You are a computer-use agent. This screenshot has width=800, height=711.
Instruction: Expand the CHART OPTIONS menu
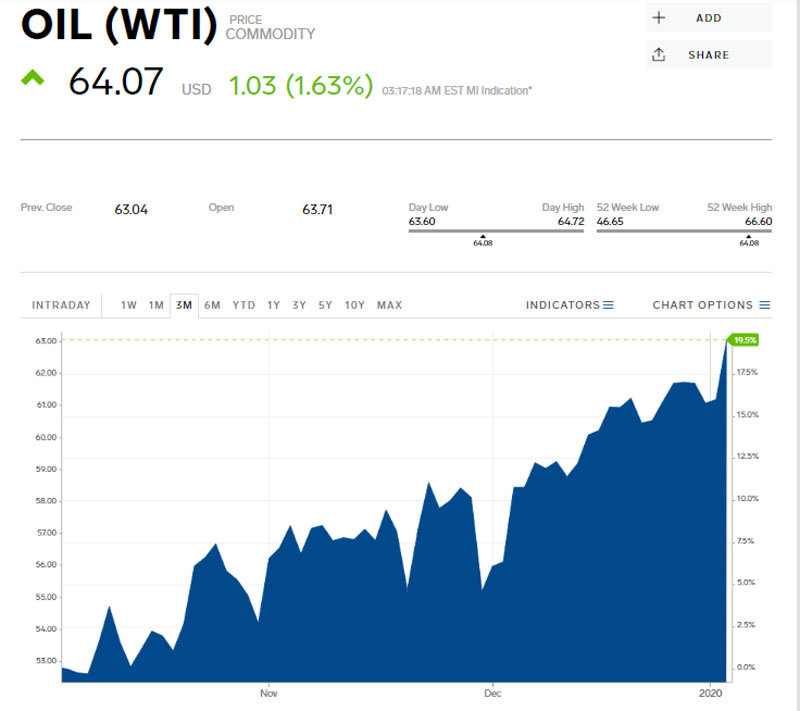(711, 305)
